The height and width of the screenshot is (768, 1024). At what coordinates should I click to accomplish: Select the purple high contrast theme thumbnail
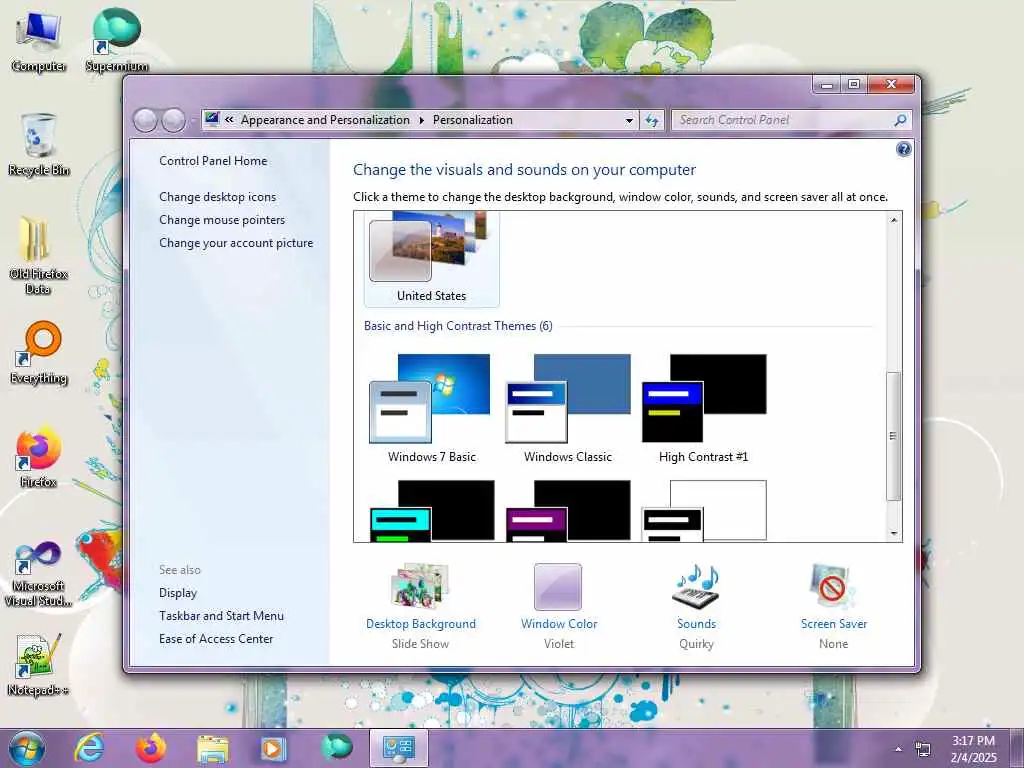pyautogui.click(x=568, y=511)
